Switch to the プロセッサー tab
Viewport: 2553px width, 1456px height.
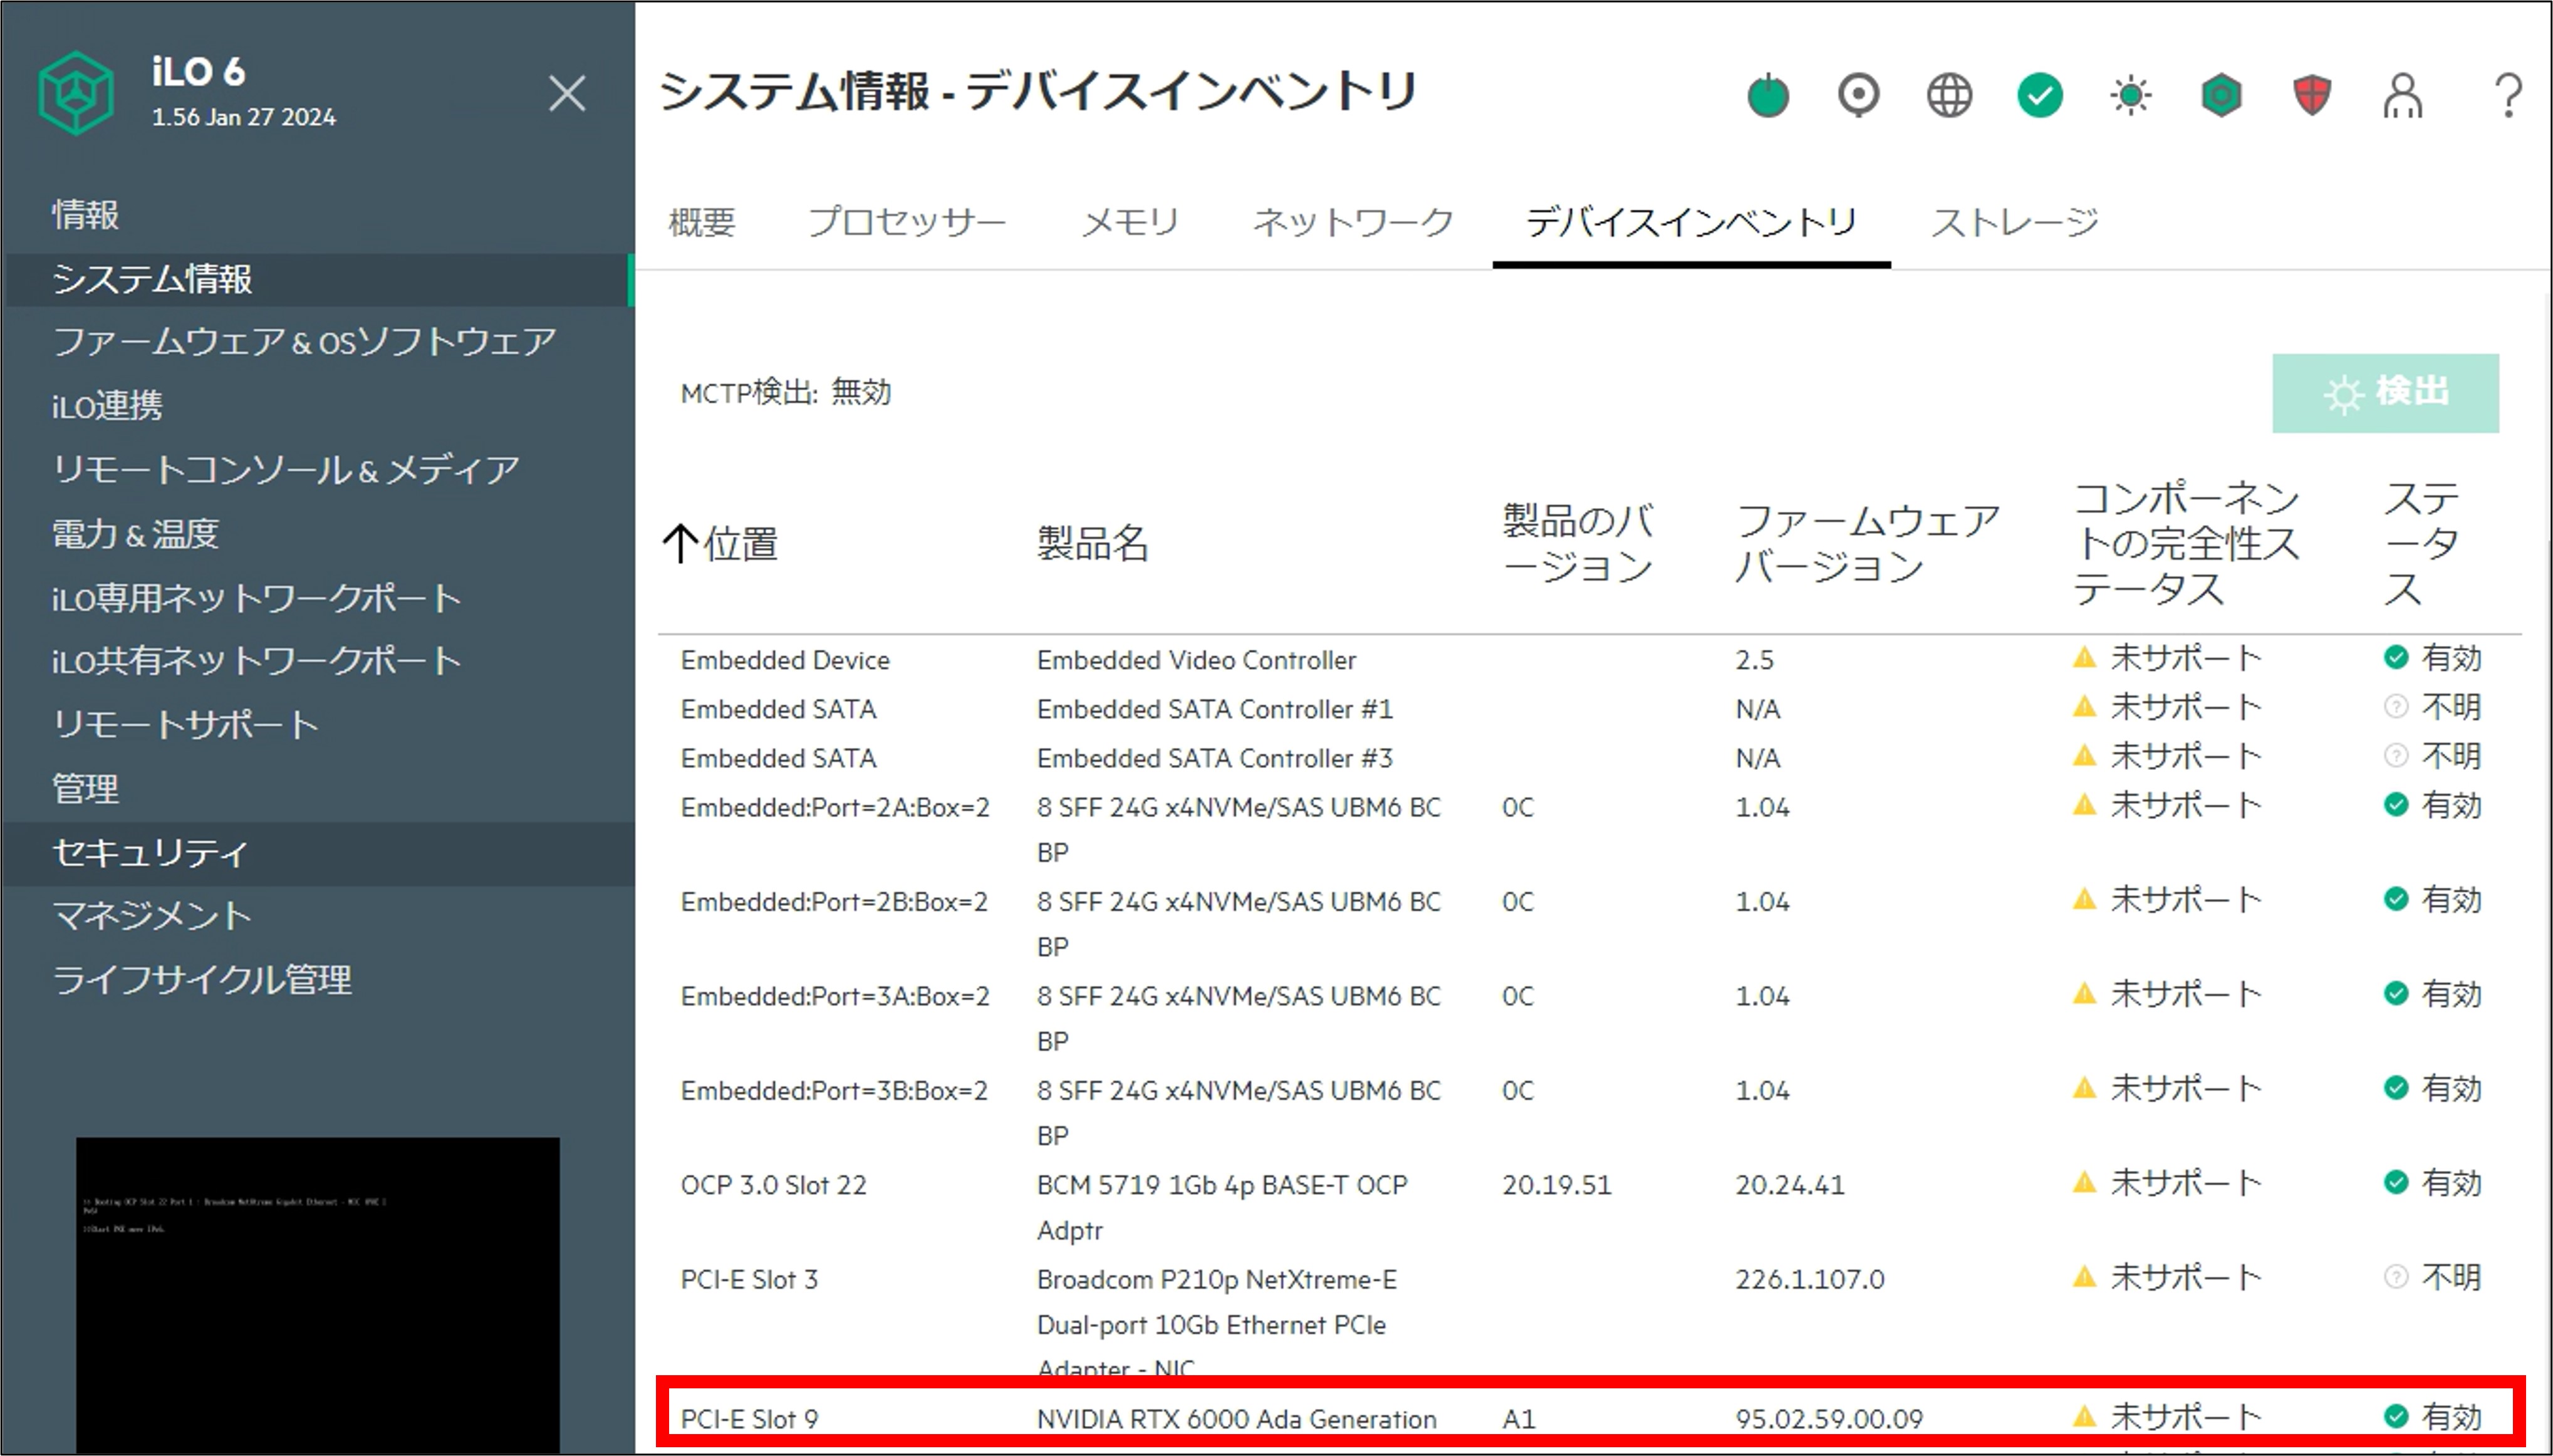[907, 222]
